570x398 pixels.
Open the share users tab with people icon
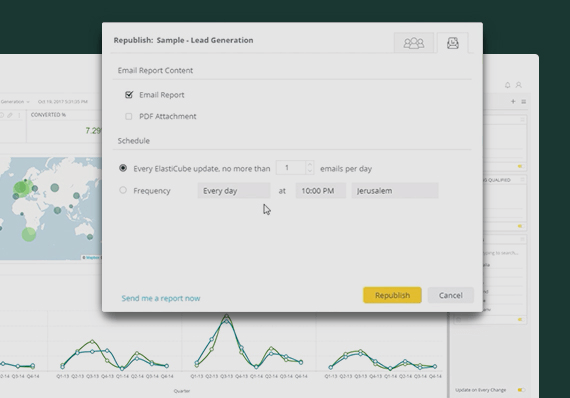click(x=414, y=43)
